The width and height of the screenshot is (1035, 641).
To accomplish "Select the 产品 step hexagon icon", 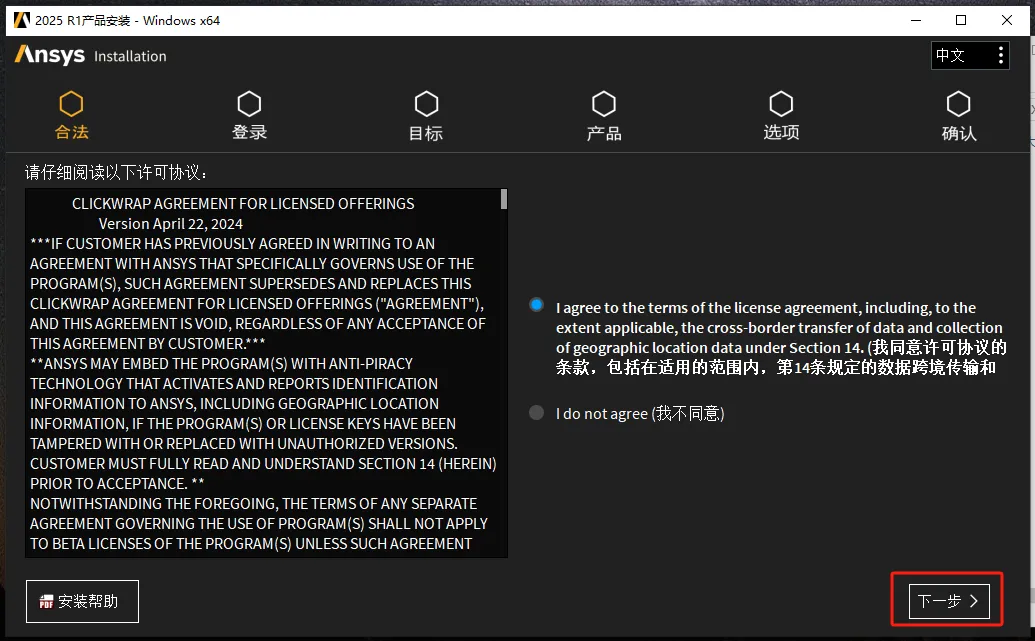I will click(604, 104).
